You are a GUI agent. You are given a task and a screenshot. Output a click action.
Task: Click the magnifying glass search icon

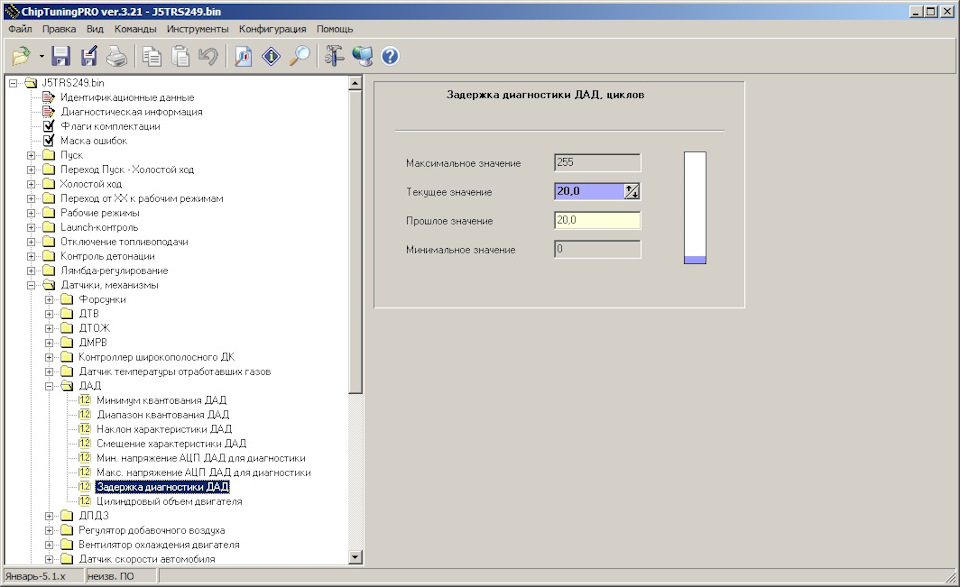[x=299, y=56]
